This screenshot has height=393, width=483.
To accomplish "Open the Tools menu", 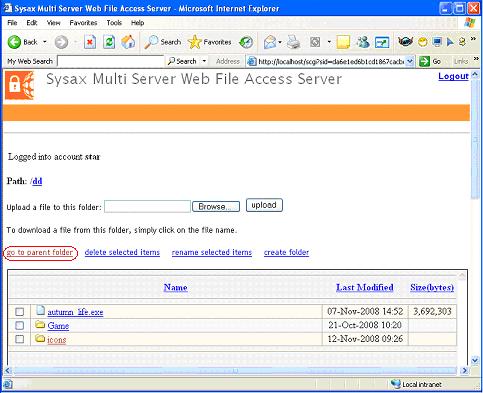I will coord(114,23).
